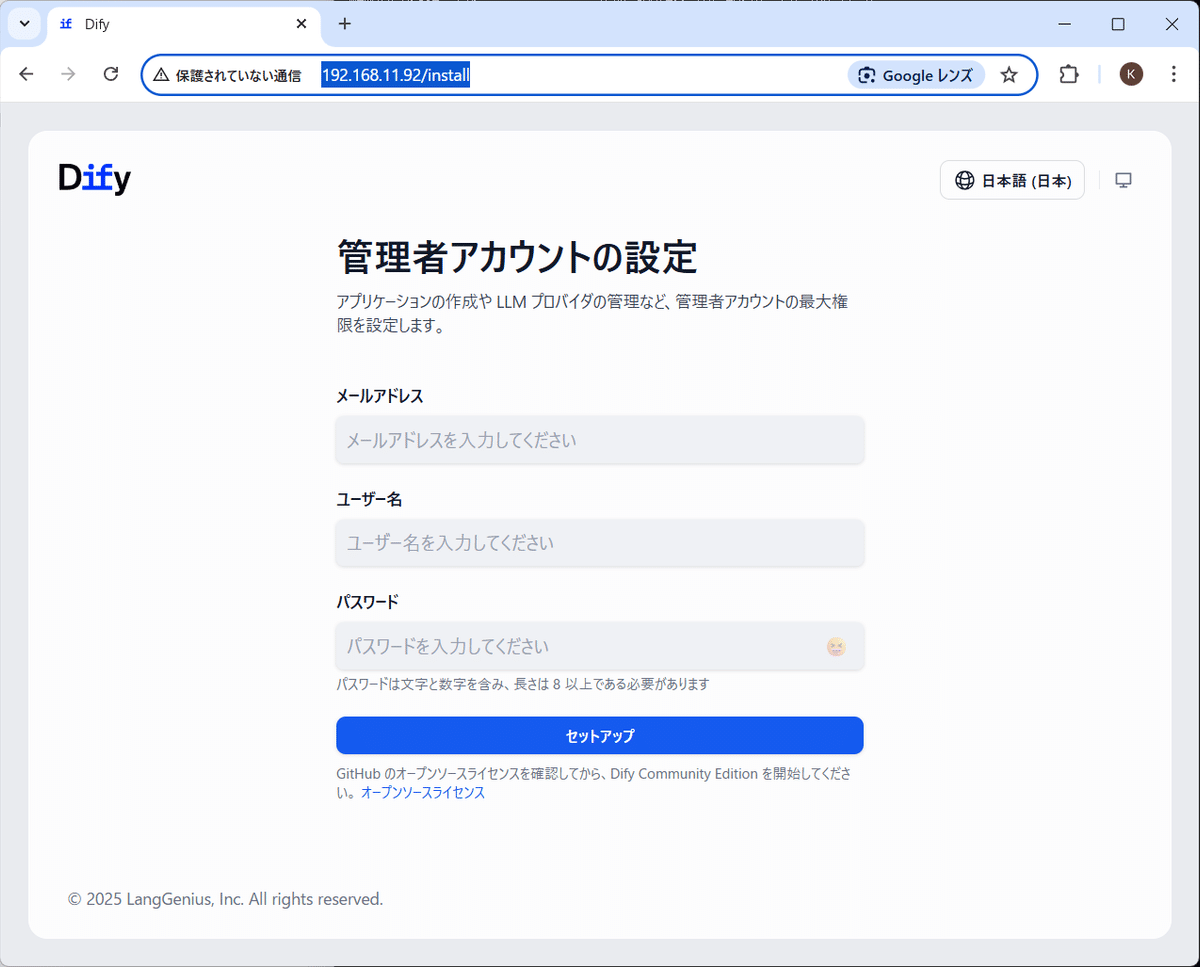The height and width of the screenshot is (967, 1200).
Task: Open a new browser tab
Action: [x=345, y=24]
